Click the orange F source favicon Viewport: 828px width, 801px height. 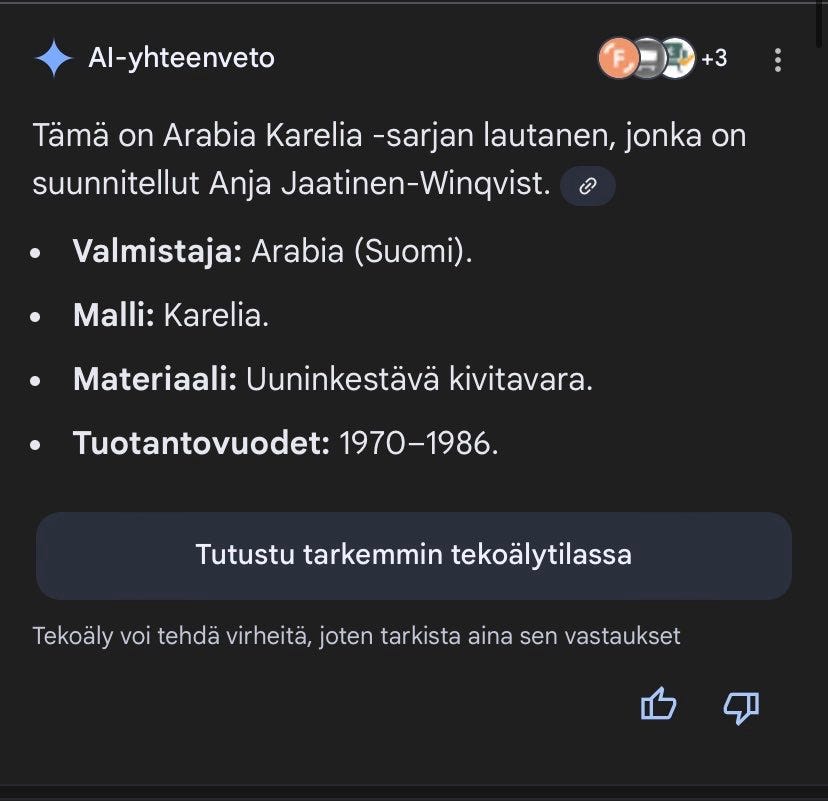(620, 58)
